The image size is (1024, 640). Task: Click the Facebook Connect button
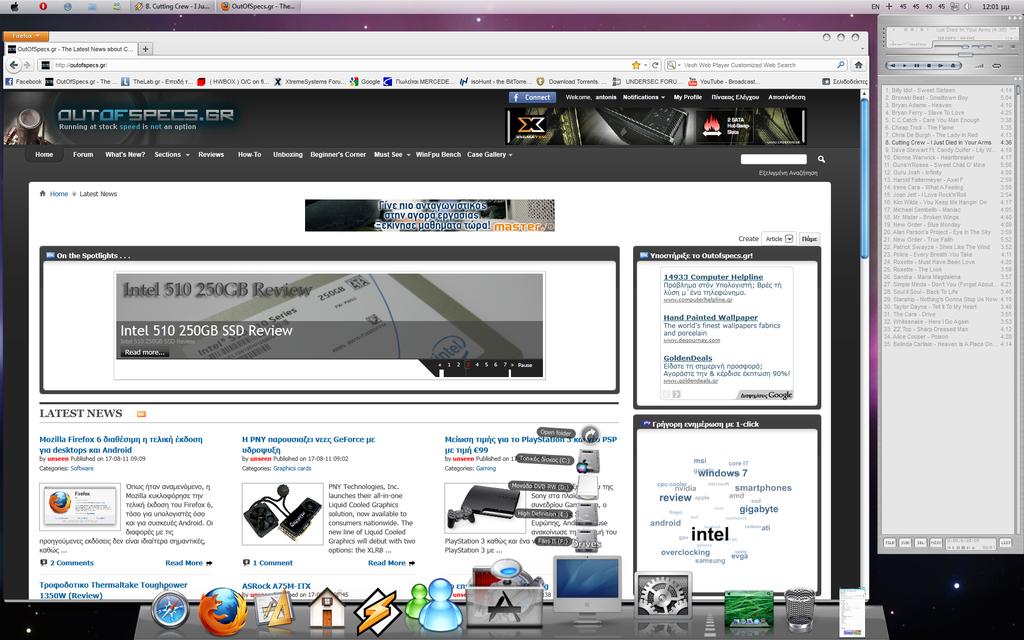coord(532,97)
